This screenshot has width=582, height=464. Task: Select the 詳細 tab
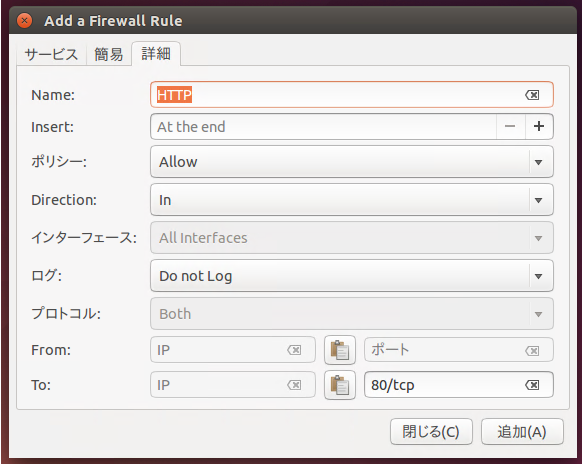[x=156, y=54]
